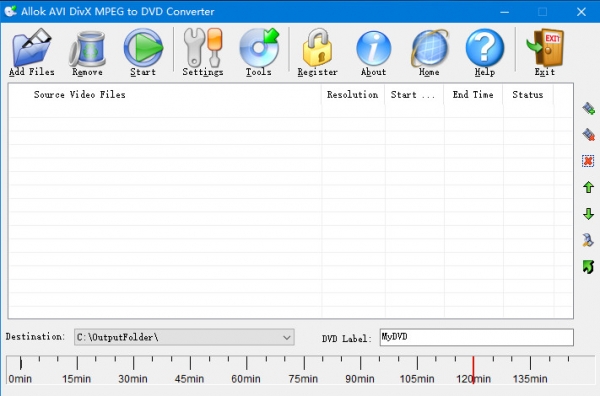Move item down with green down arrow
Screen dimensions: 600x396
[588, 214]
